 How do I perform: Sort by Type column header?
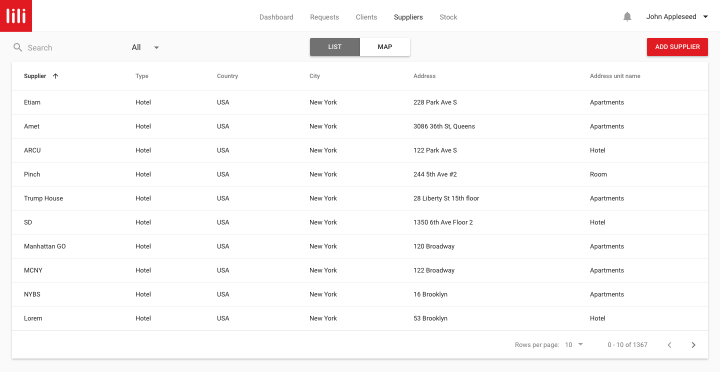[x=142, y=76]
